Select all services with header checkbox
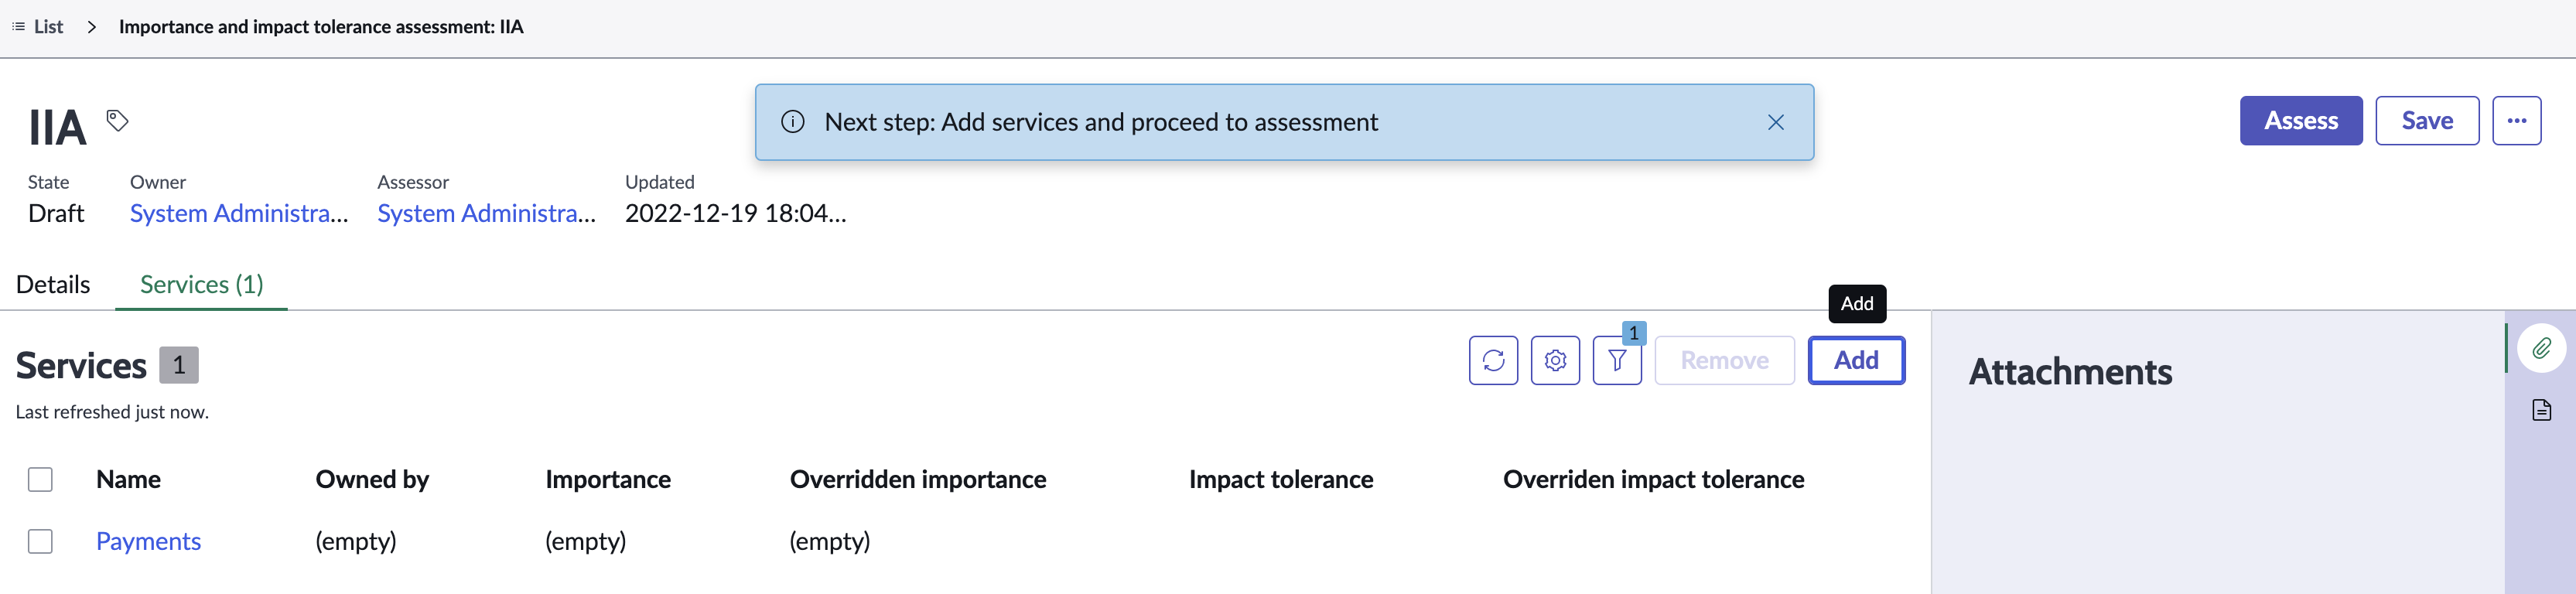This screenshot has width=2576, height=594. coord(40,480)
